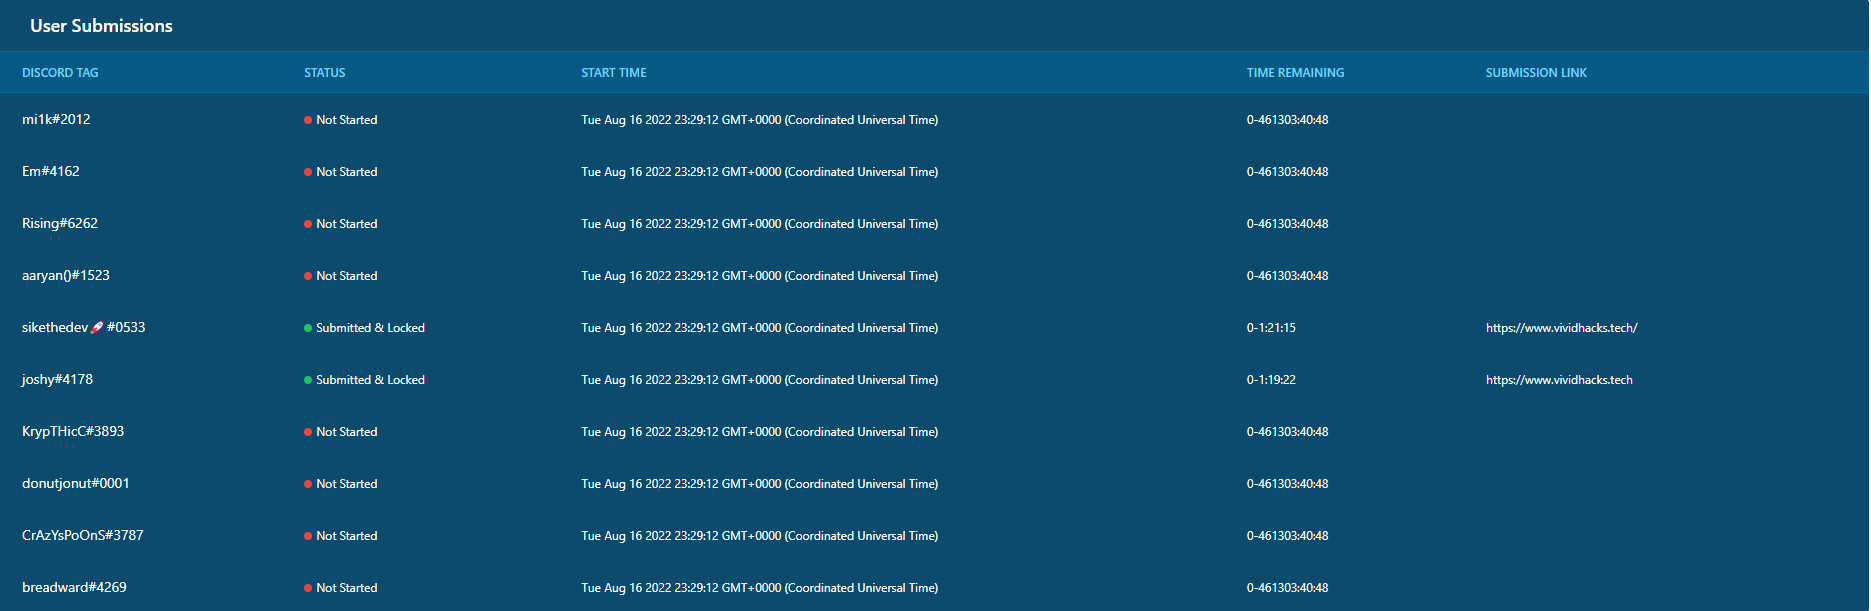Click Not Started status for KrypTHicC#3893
Viewport: 1871px width, 611px height.
pos(341,432)
